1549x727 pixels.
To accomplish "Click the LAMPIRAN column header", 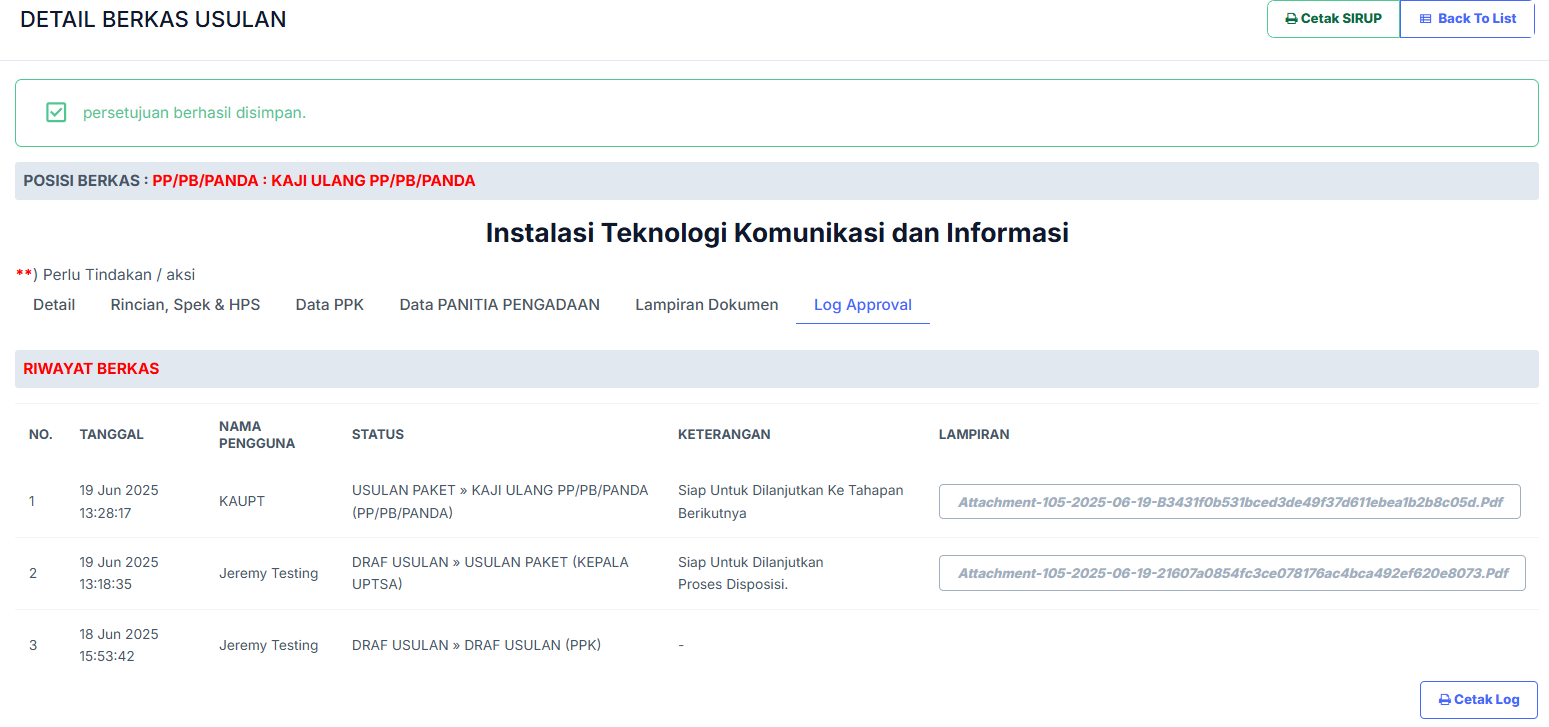I will [973, 434].
